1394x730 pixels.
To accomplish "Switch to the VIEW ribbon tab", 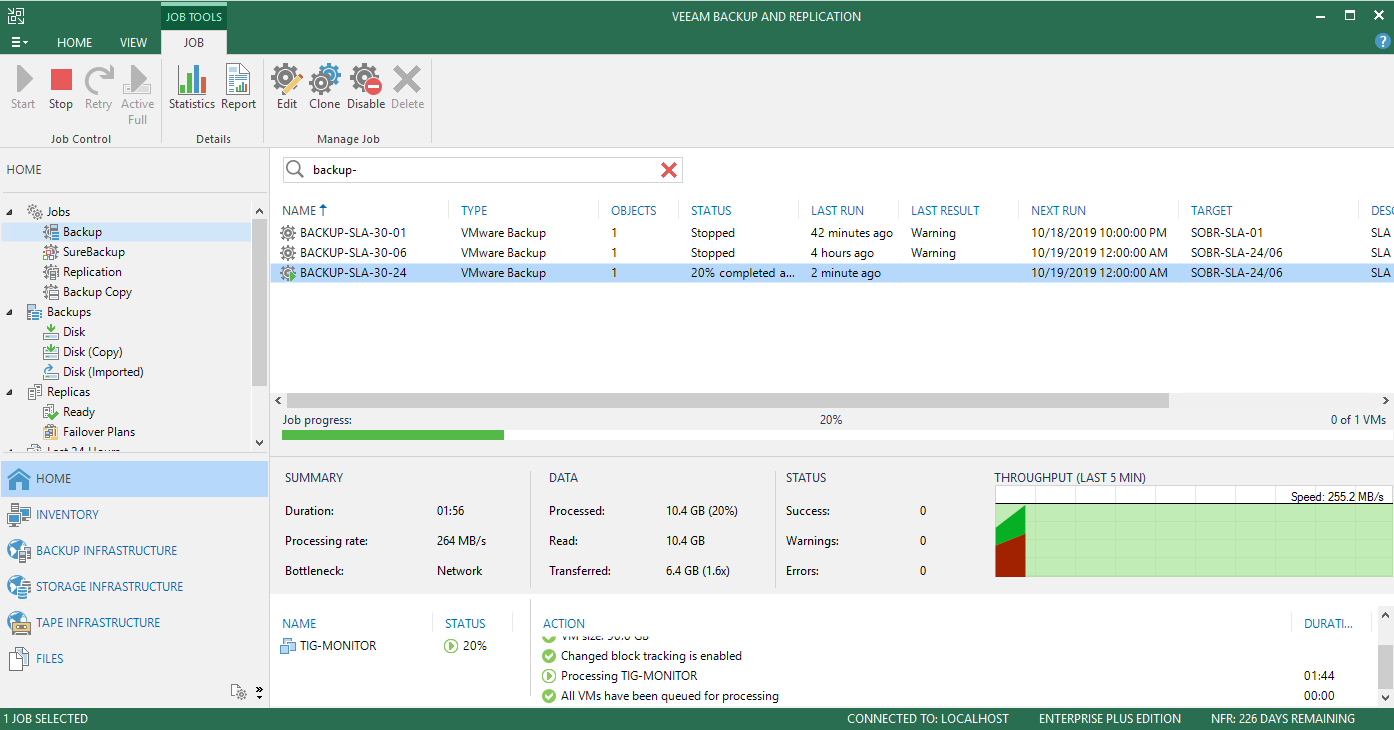I will tap(133, 43).
